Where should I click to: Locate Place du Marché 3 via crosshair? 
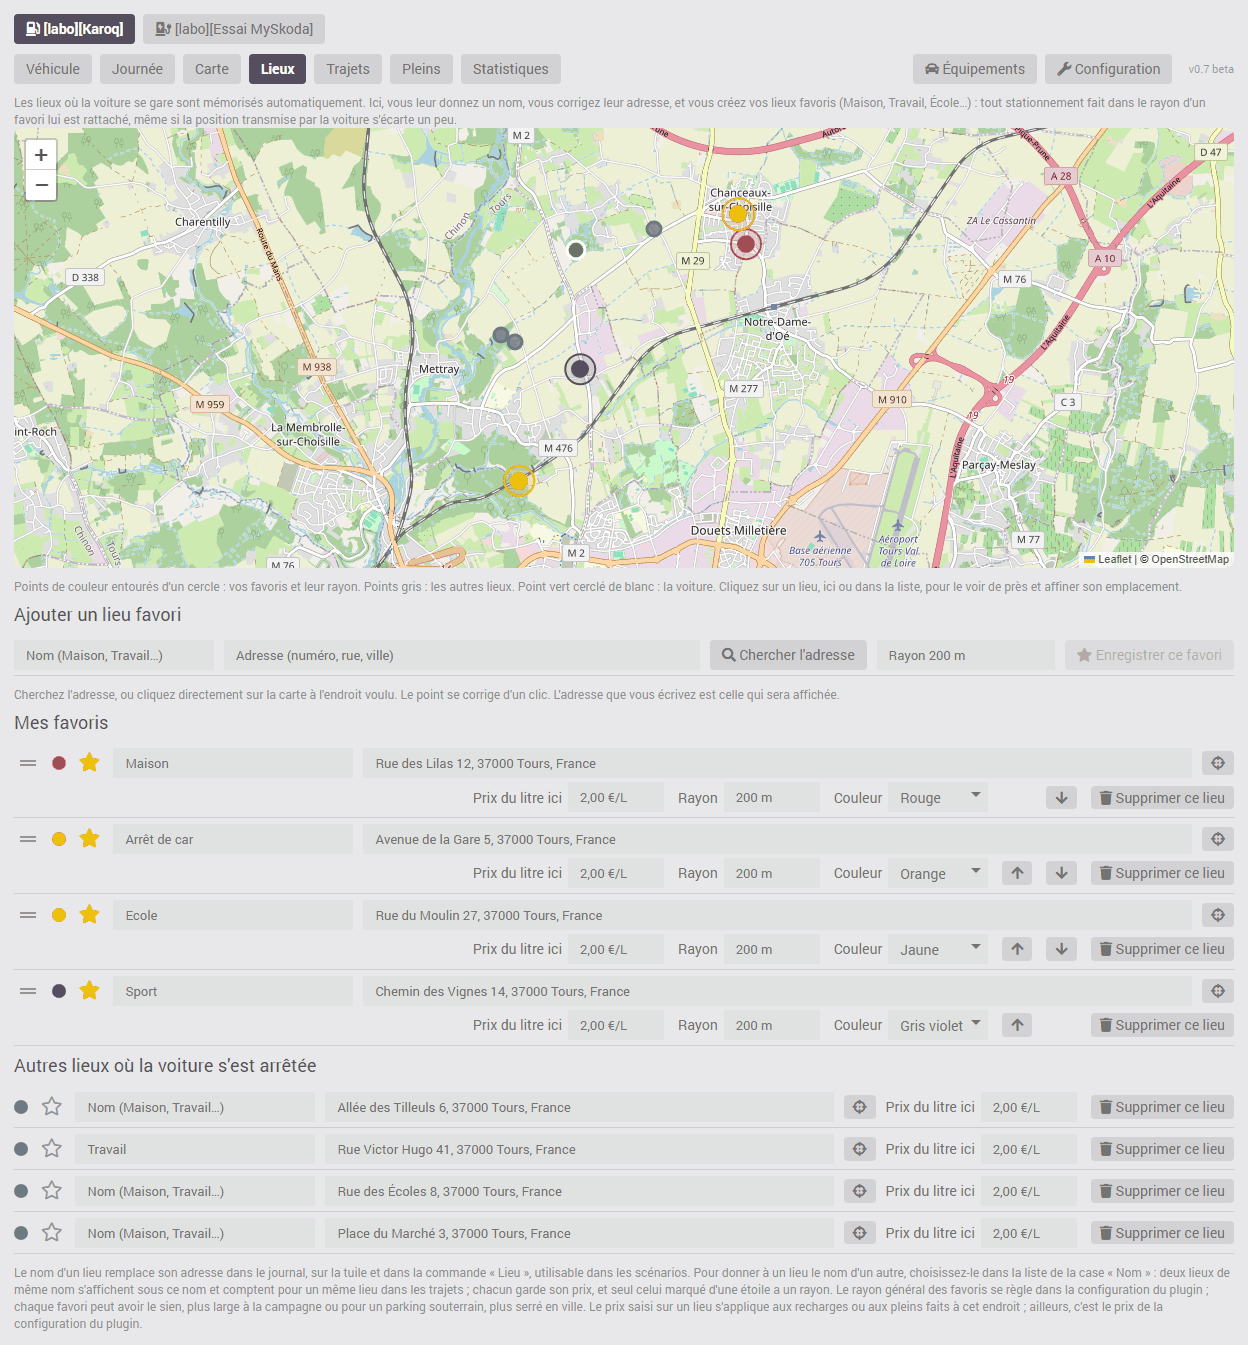859,1233
